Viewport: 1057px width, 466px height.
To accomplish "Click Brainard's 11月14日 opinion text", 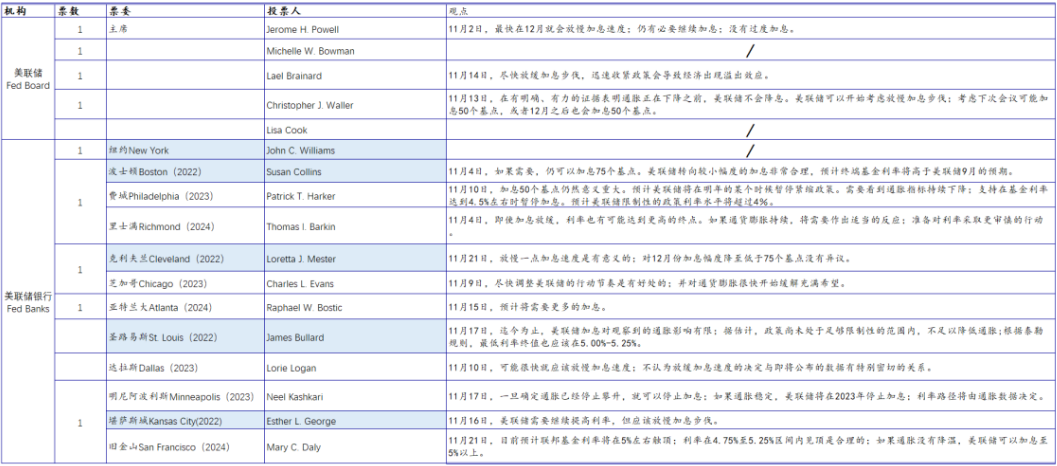I will 609,76.
